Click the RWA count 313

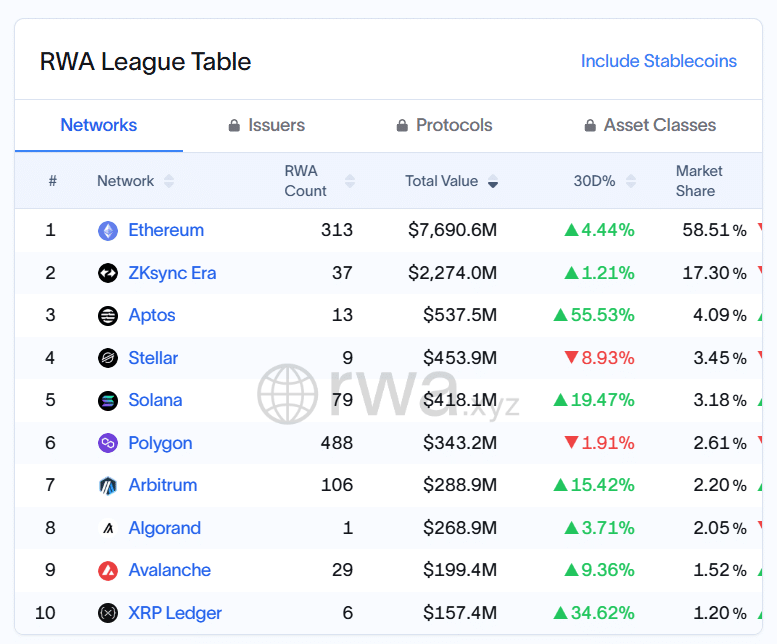pyautogui.click(x=337, y=230)
